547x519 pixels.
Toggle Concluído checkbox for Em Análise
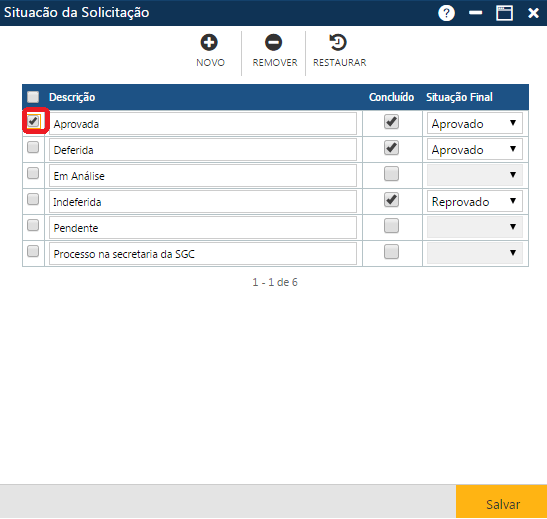pyautogui.click(x=391, y=174)
